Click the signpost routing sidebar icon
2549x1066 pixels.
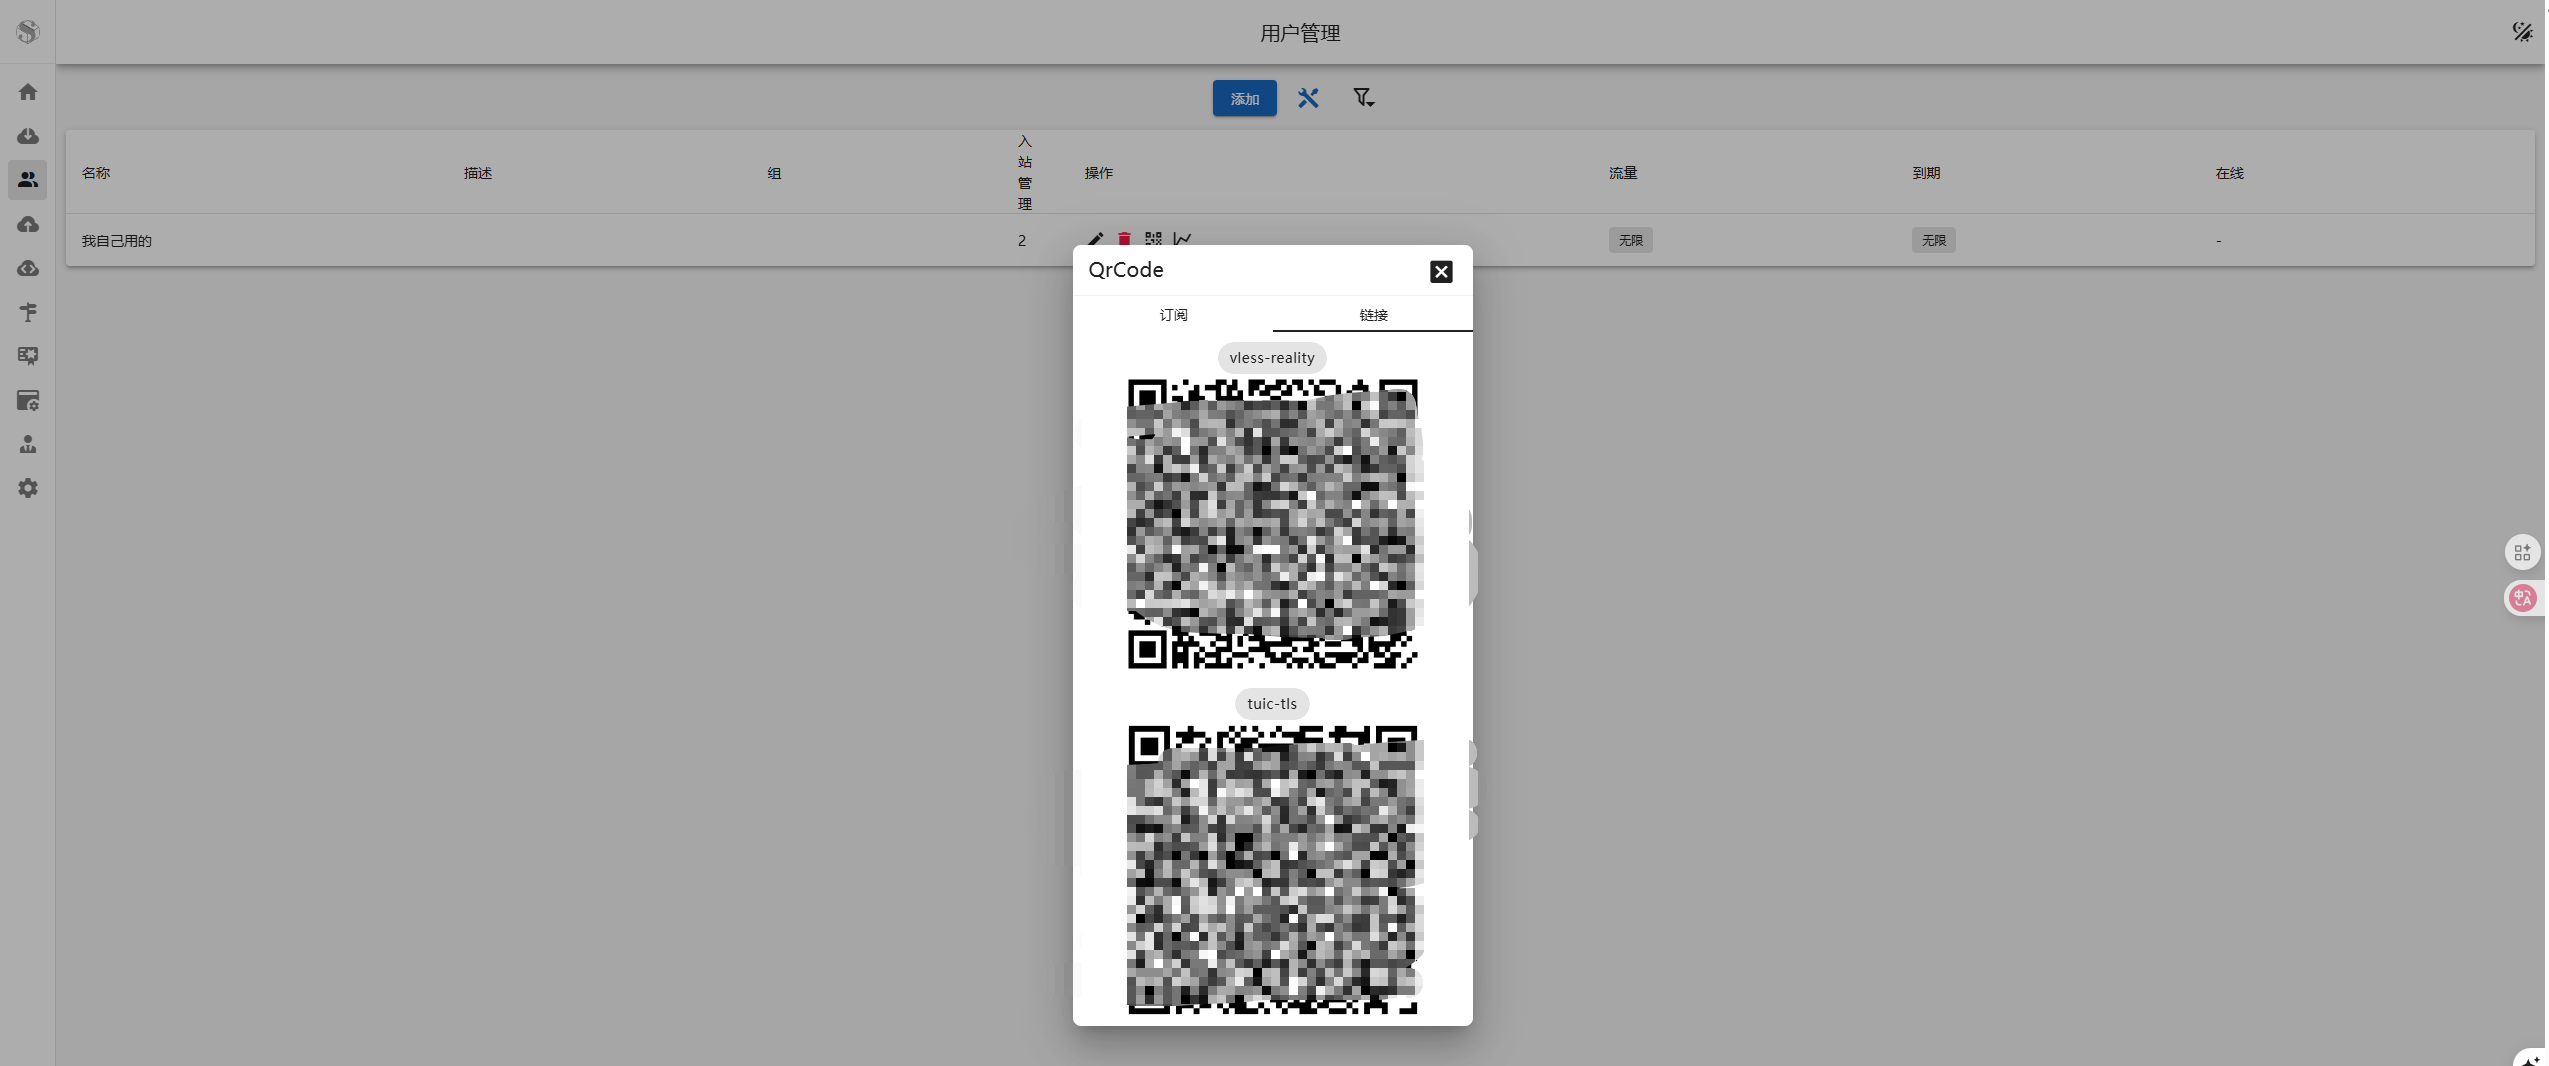[x=28, y=312]
